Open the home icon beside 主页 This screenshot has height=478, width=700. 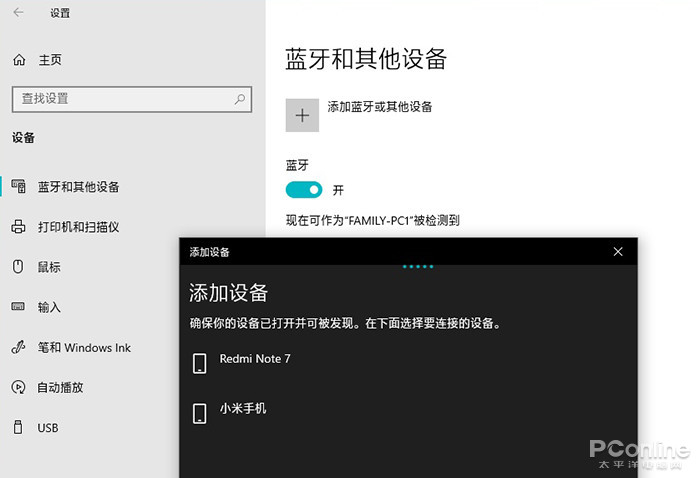[19, 60]
